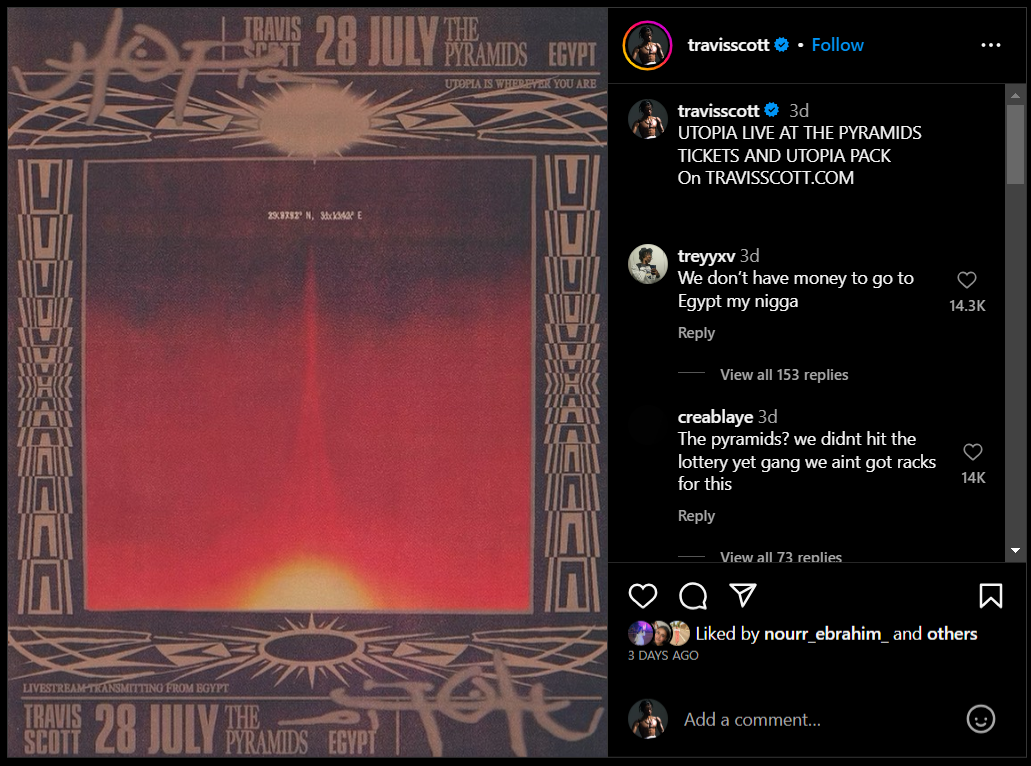Click the Utopia Pyramids poster image

click(308, 383)
